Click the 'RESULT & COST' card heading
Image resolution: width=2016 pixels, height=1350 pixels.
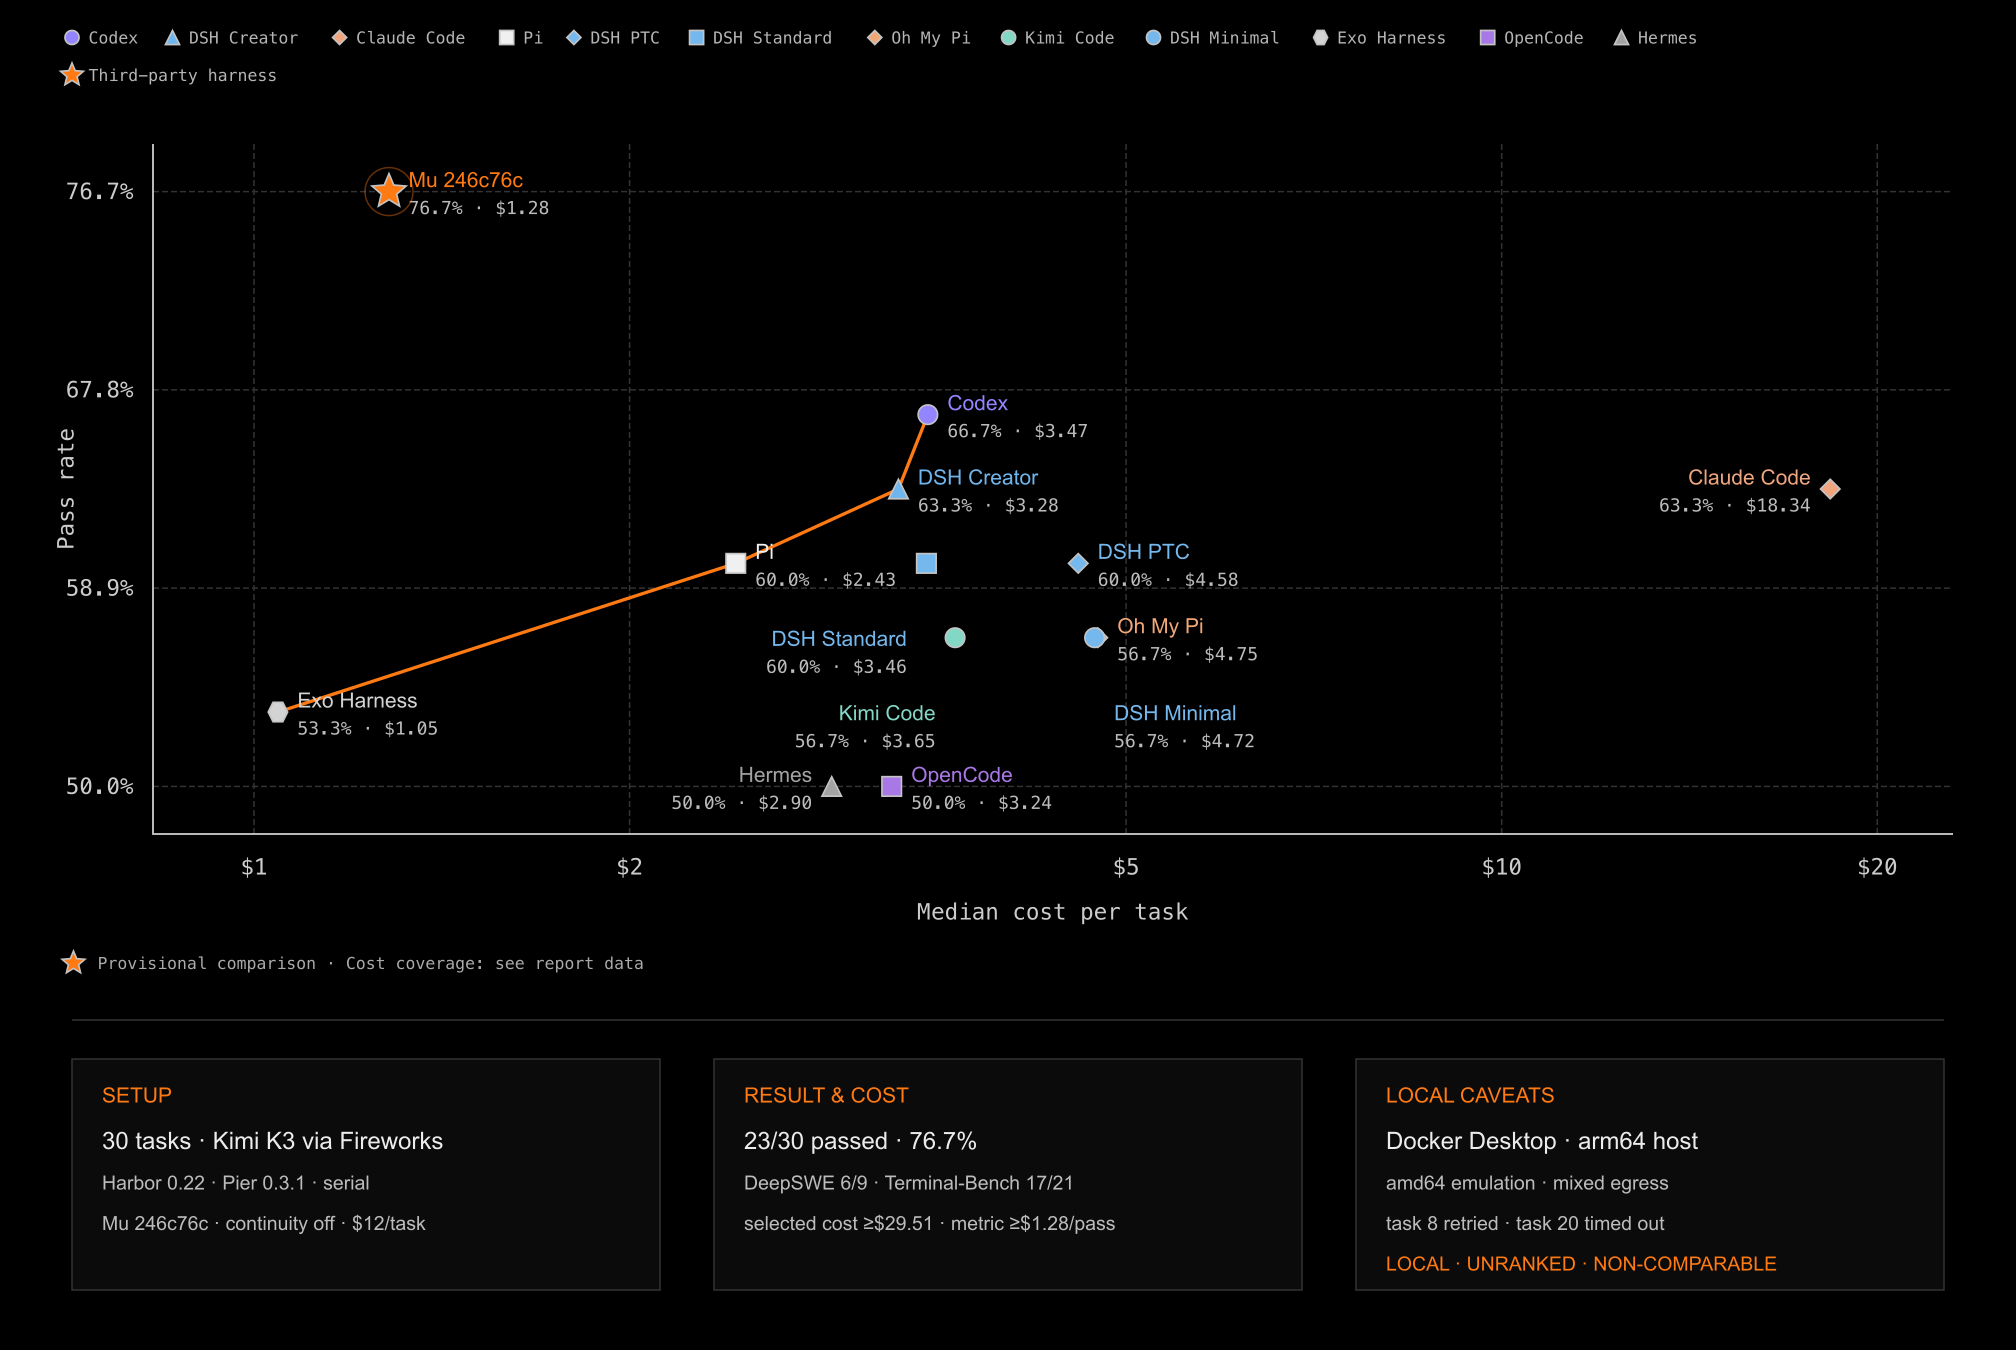click(826, 1095)
